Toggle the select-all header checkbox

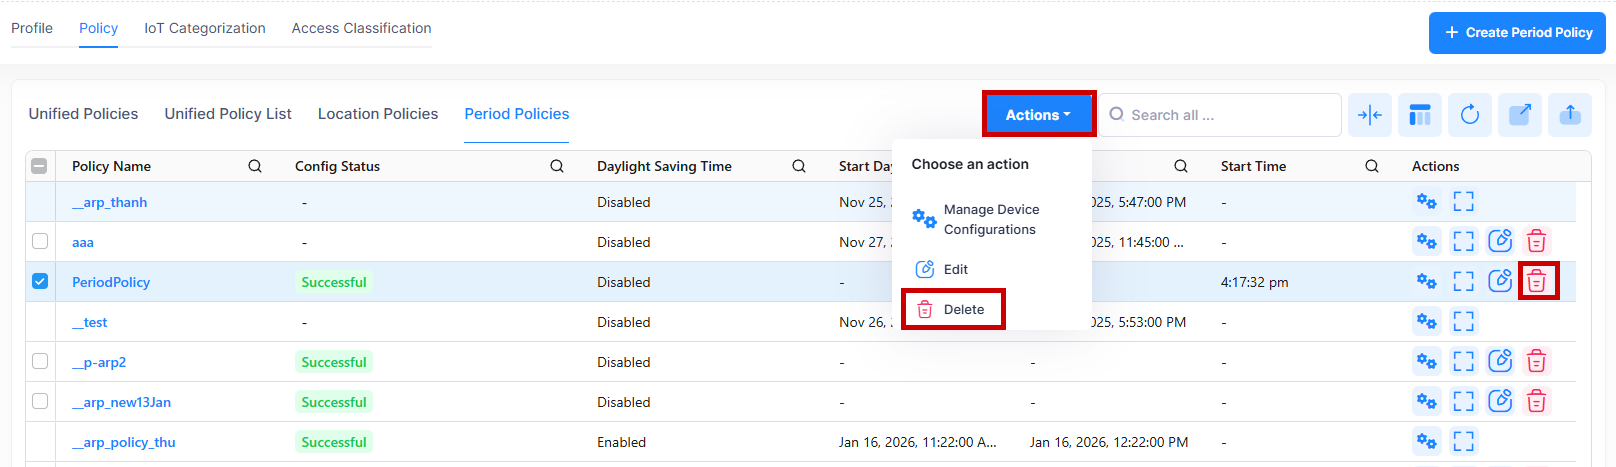pos(39,166)
